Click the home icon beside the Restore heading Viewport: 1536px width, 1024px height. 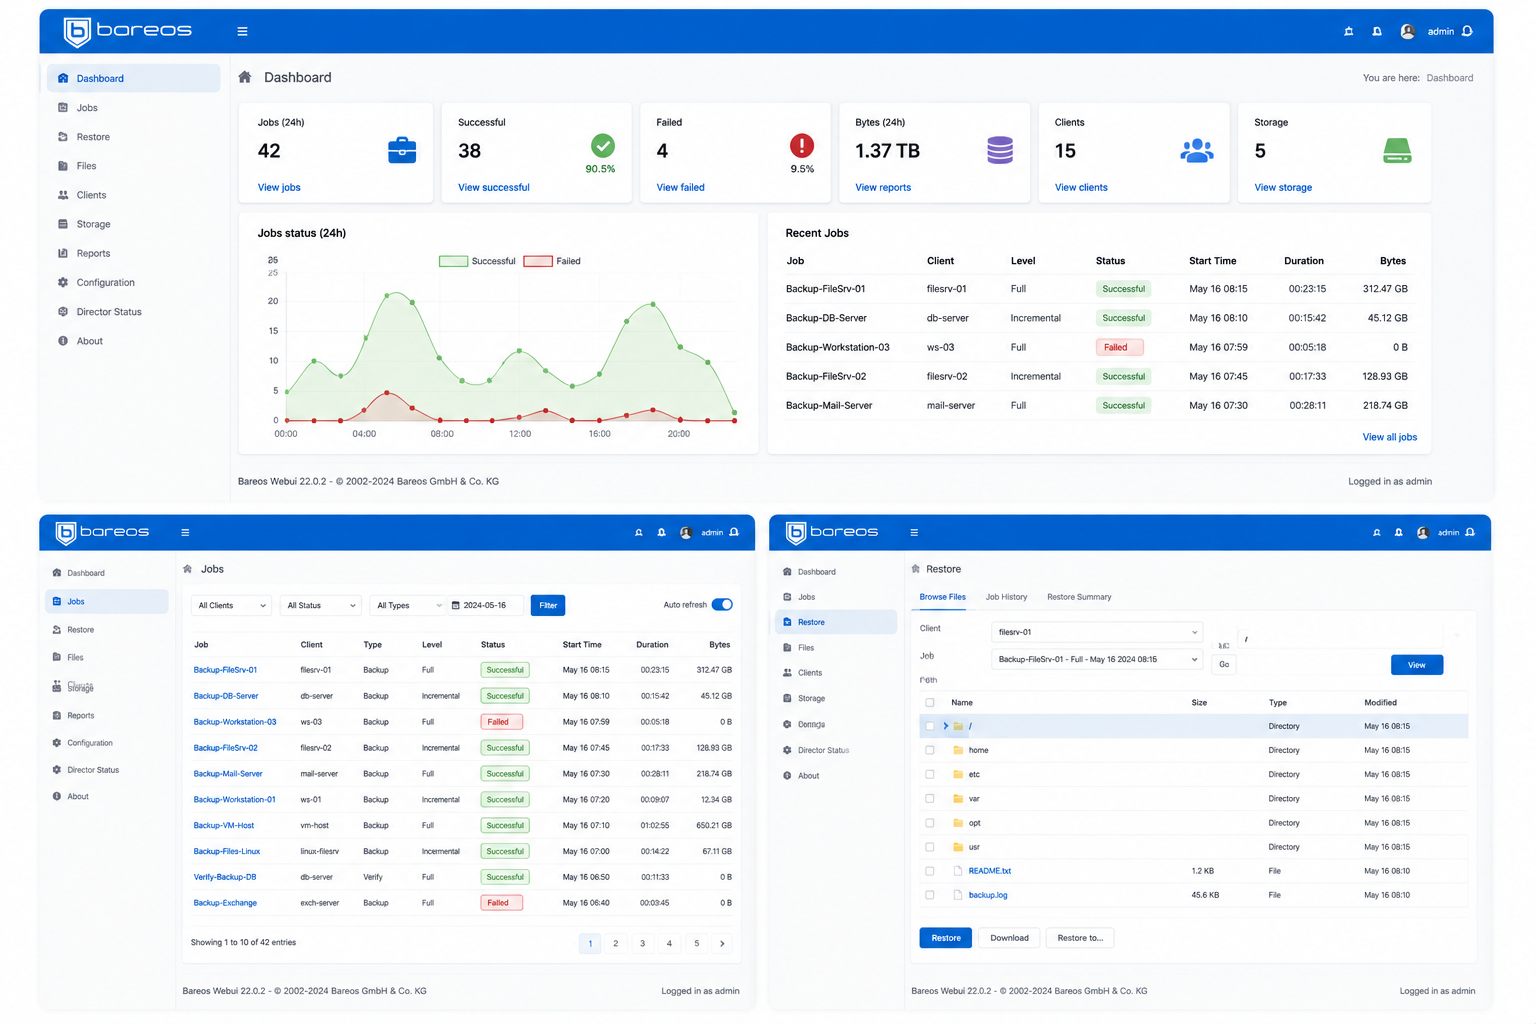pos(915,569)
